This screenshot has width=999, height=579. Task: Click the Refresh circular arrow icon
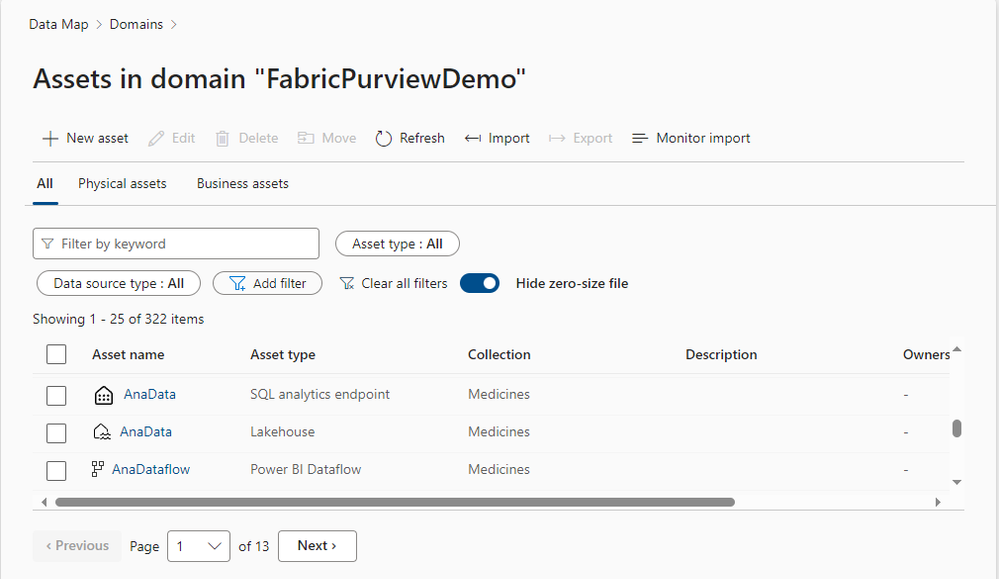pyautogui.click(x=384, y=138)
